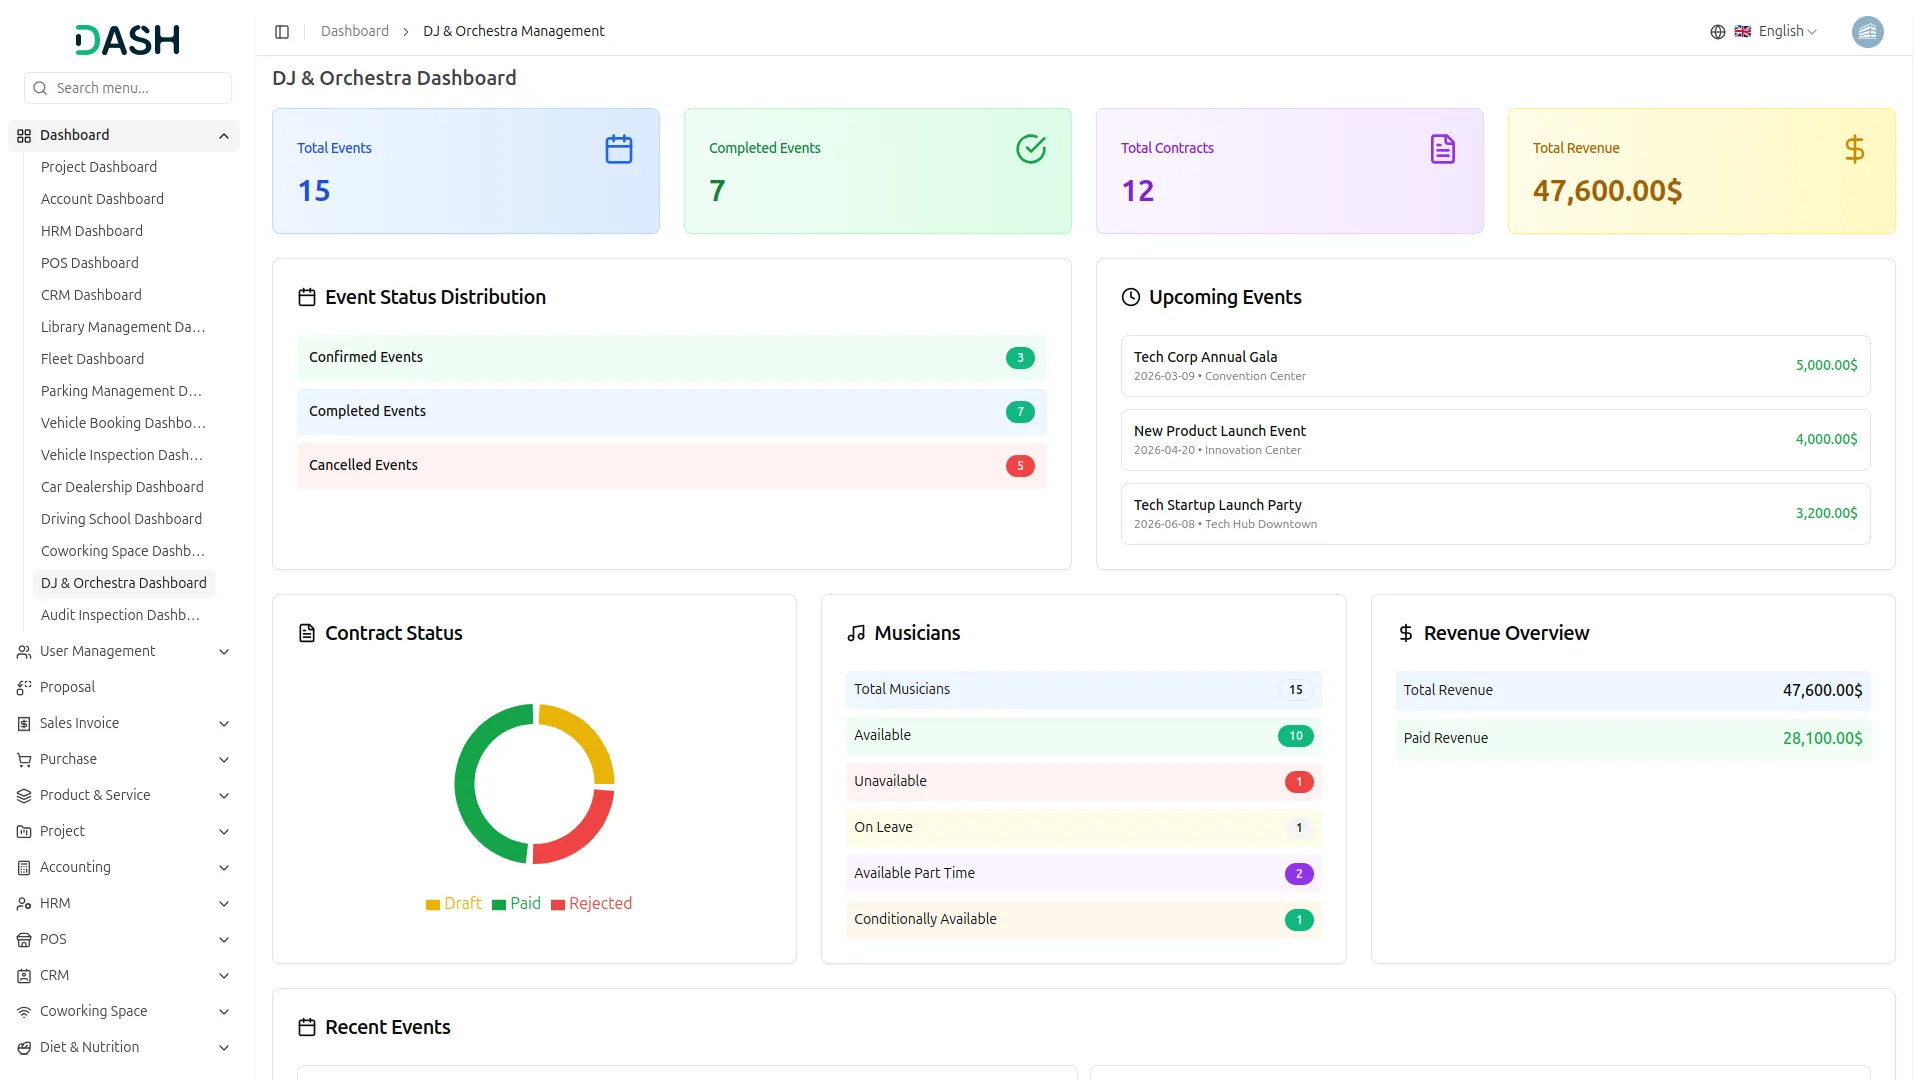Click the dollar icon in Total Revenue card
The image size is (1920, 1080).
click(1854, 150)
